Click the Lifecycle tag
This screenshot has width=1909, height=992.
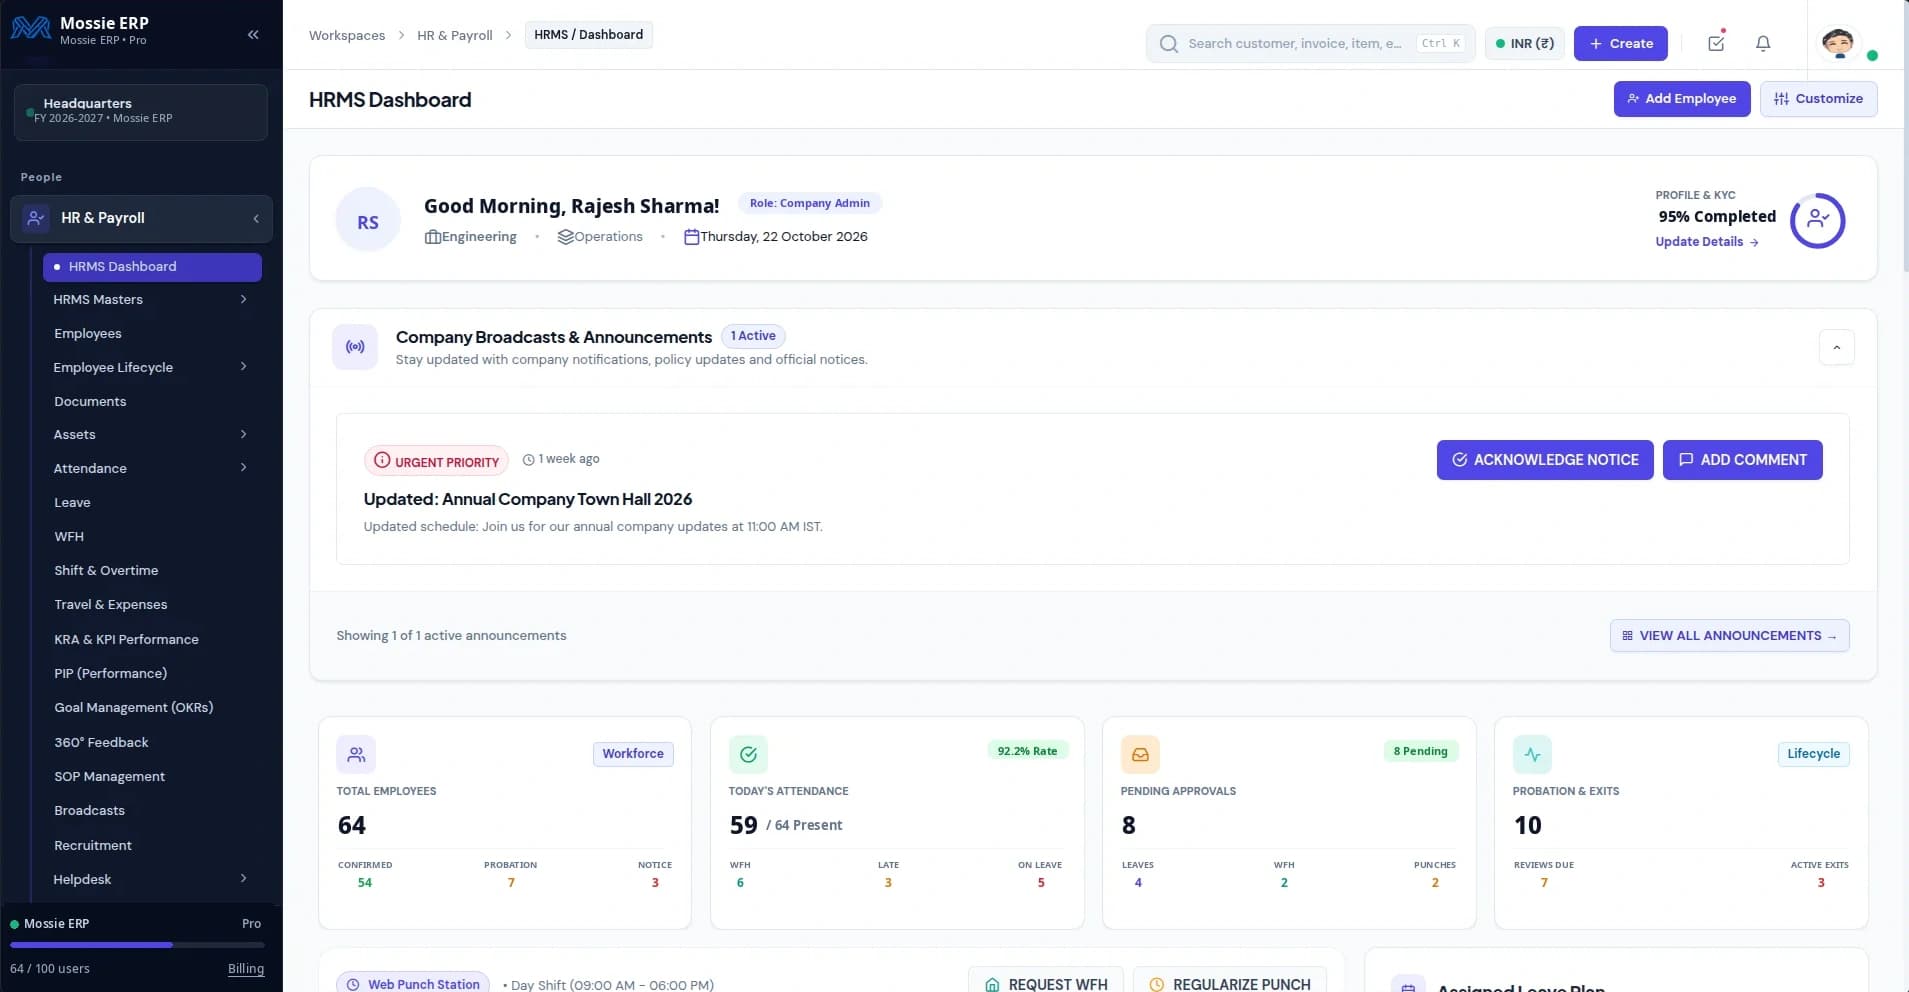pyautogui.click(x=1813, y=754)
